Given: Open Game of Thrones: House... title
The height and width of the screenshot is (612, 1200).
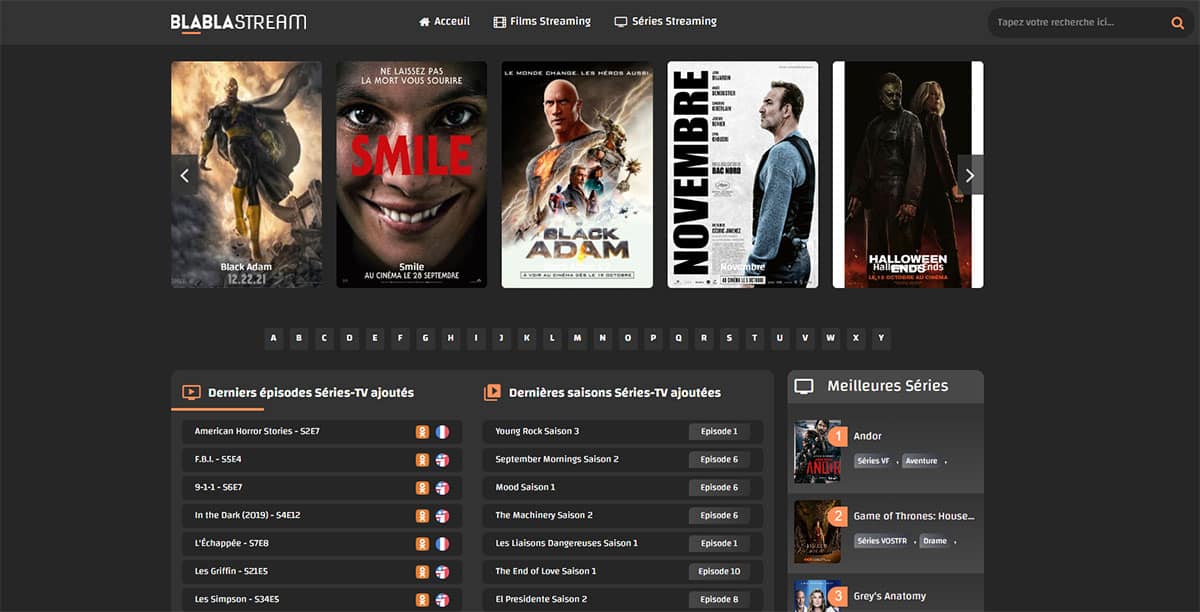Looking at the screenshot, I should pos(913,516).
